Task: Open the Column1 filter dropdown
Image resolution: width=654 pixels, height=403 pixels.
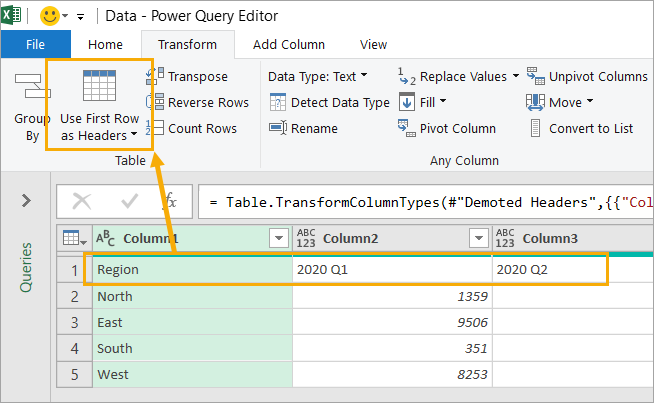Action: click(x=279, y=239)
